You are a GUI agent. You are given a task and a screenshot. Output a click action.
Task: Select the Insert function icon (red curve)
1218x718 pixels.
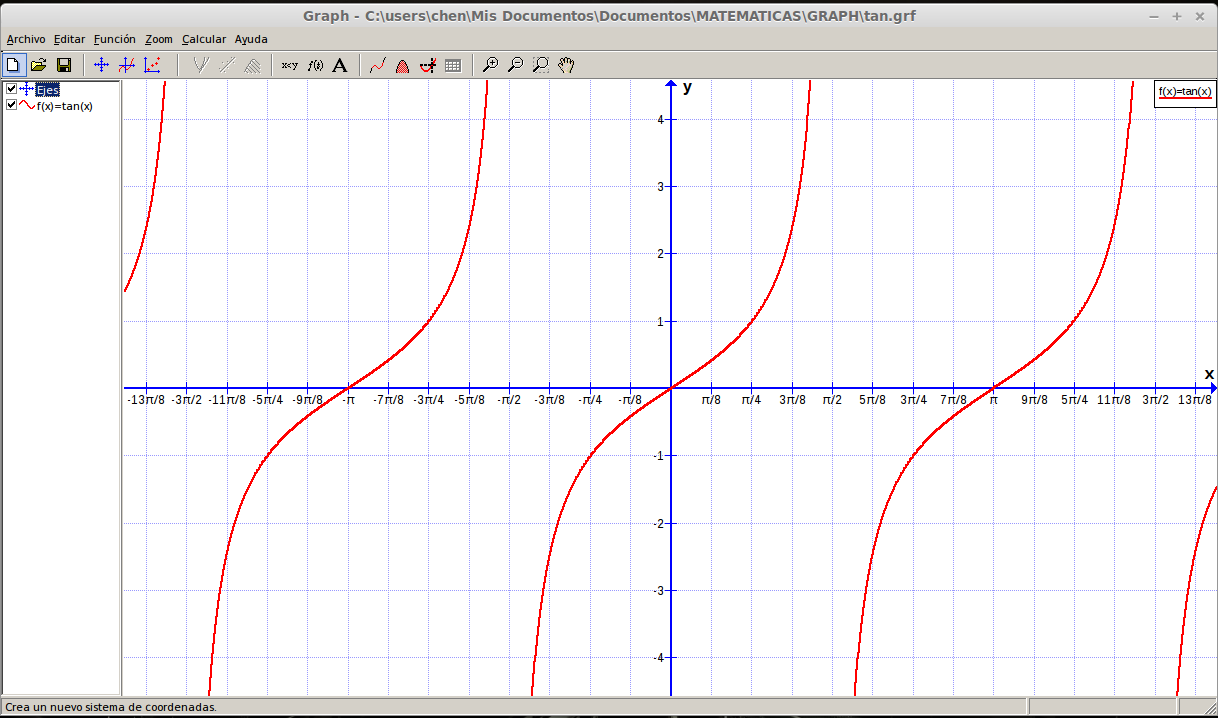tap(378, 65)
